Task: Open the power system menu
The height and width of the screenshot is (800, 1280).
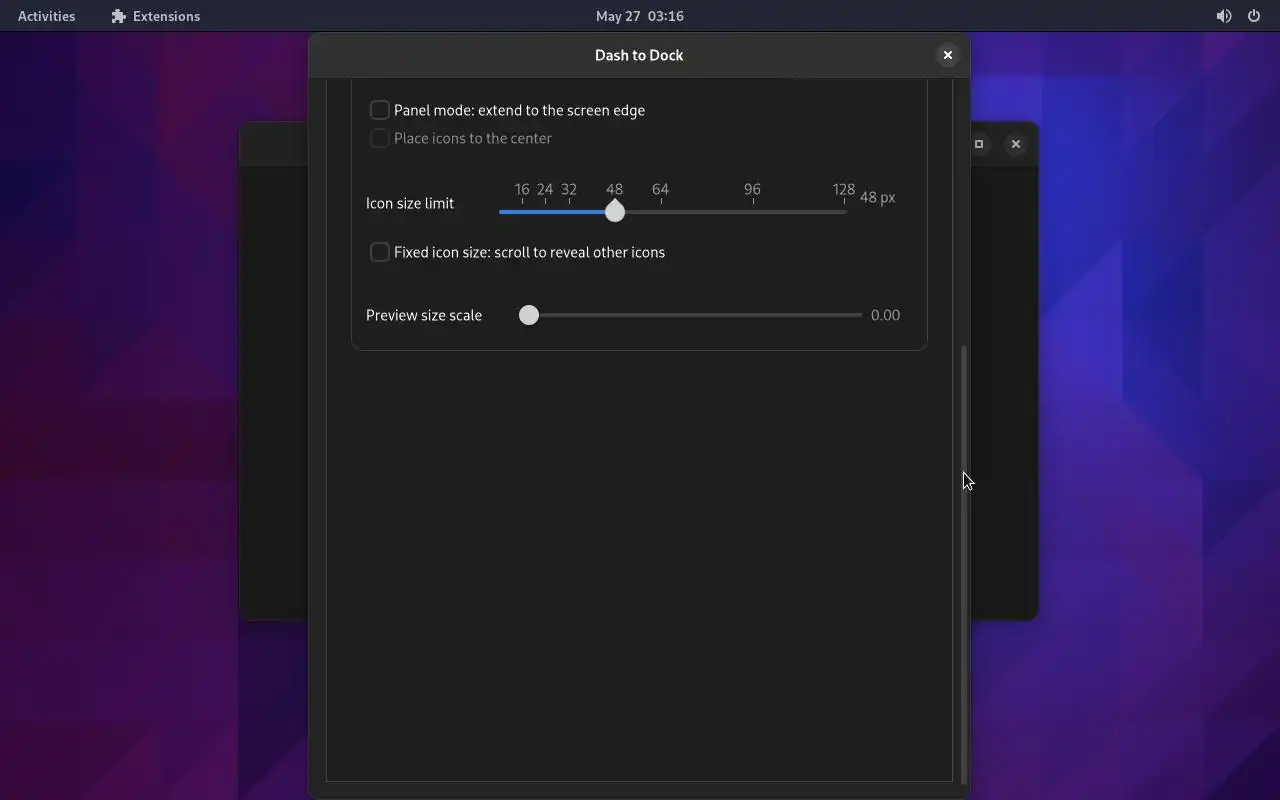Action: (1254, 16)
